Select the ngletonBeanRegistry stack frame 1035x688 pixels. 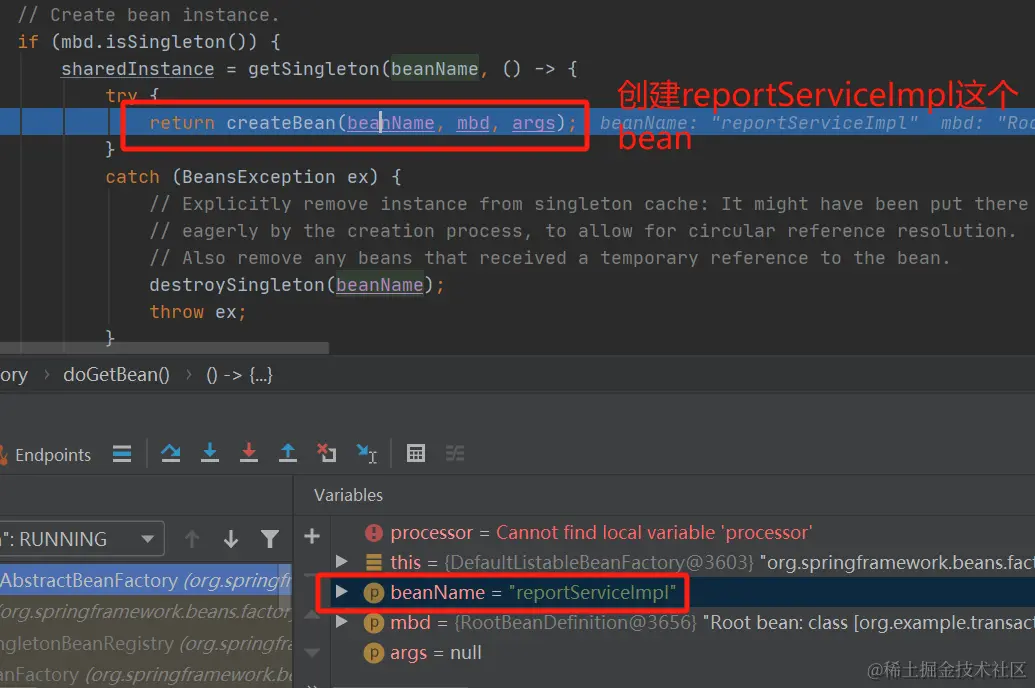coord(145,643)
